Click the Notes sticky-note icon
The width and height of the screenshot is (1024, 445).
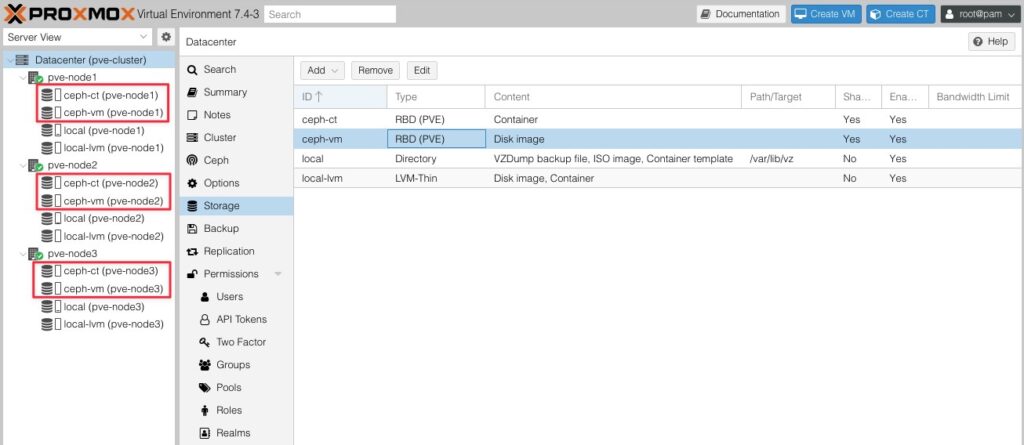click(191, 115)
